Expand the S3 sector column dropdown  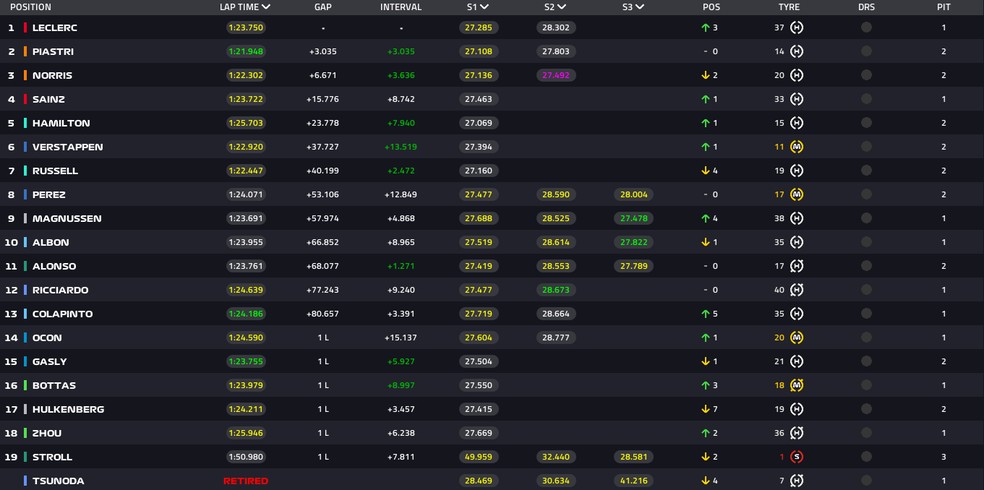640,7
